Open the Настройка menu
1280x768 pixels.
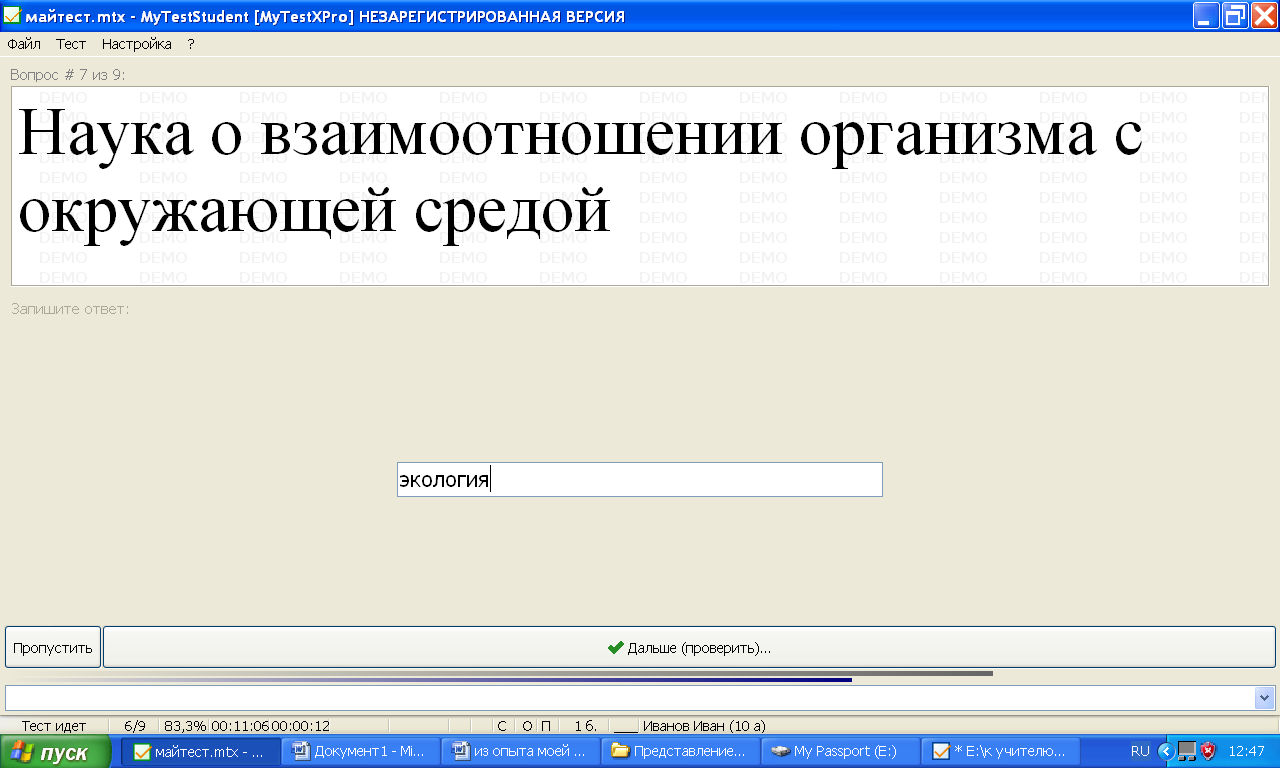[137, 44]
